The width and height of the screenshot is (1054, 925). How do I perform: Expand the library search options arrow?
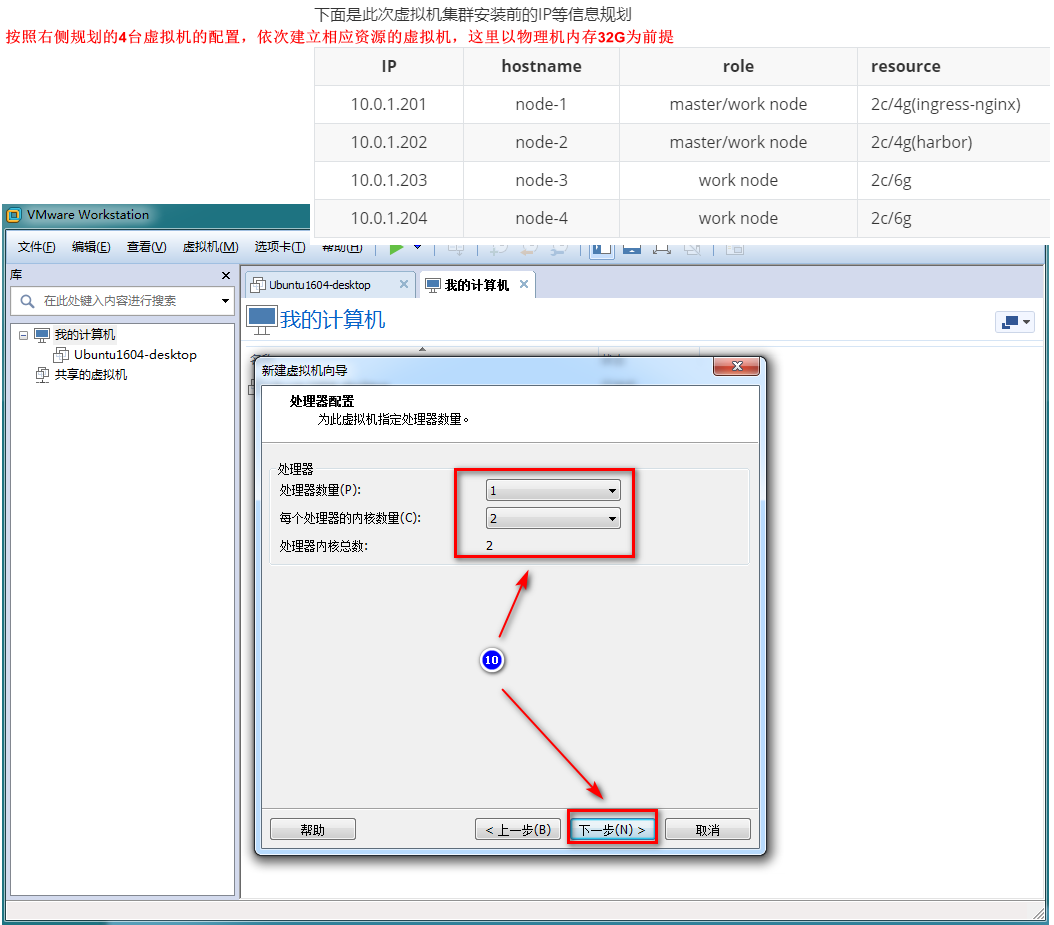coord(225,301)
